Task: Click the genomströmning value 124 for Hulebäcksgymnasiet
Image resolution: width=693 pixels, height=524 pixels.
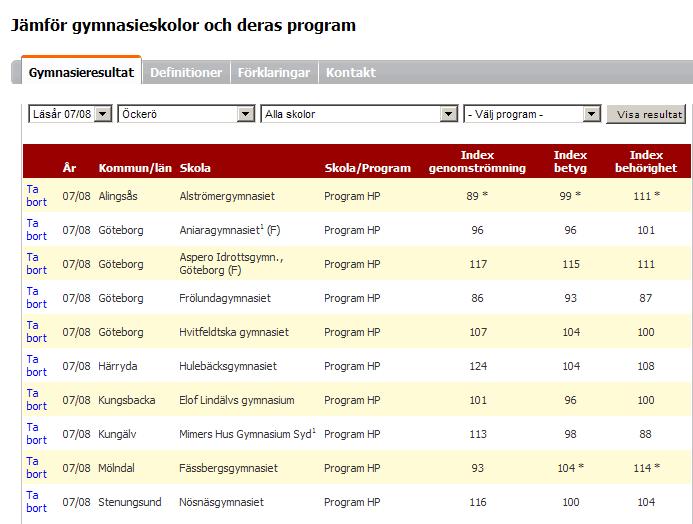Action: point(478,366)
